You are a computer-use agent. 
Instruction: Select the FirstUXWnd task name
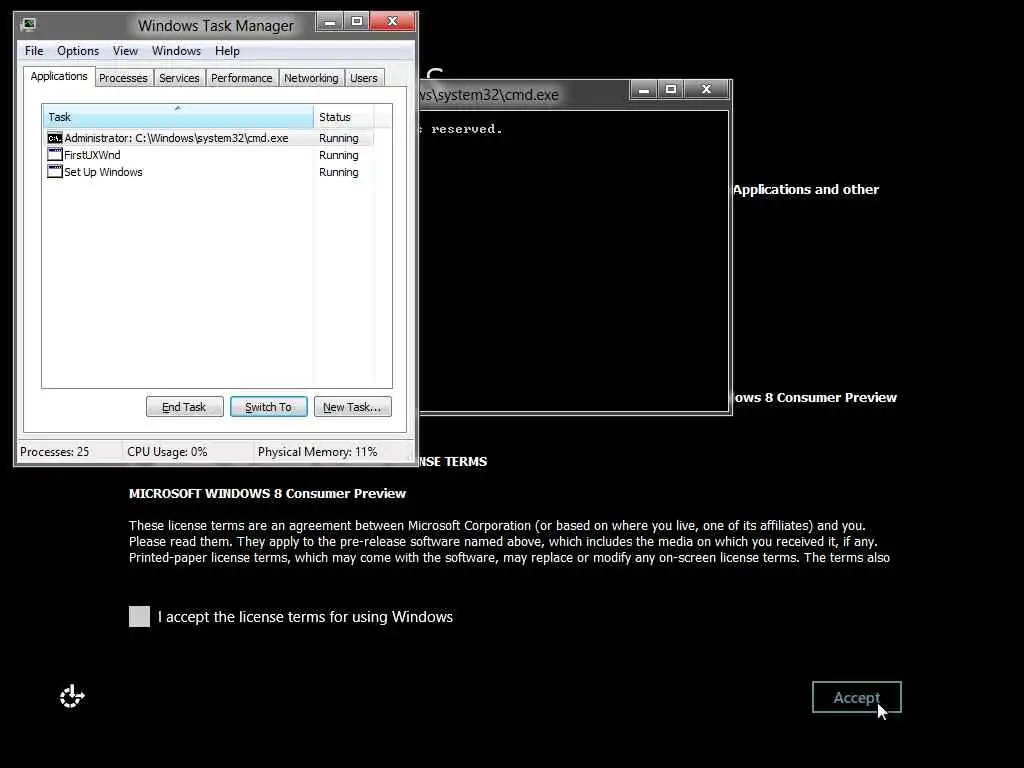92,155
